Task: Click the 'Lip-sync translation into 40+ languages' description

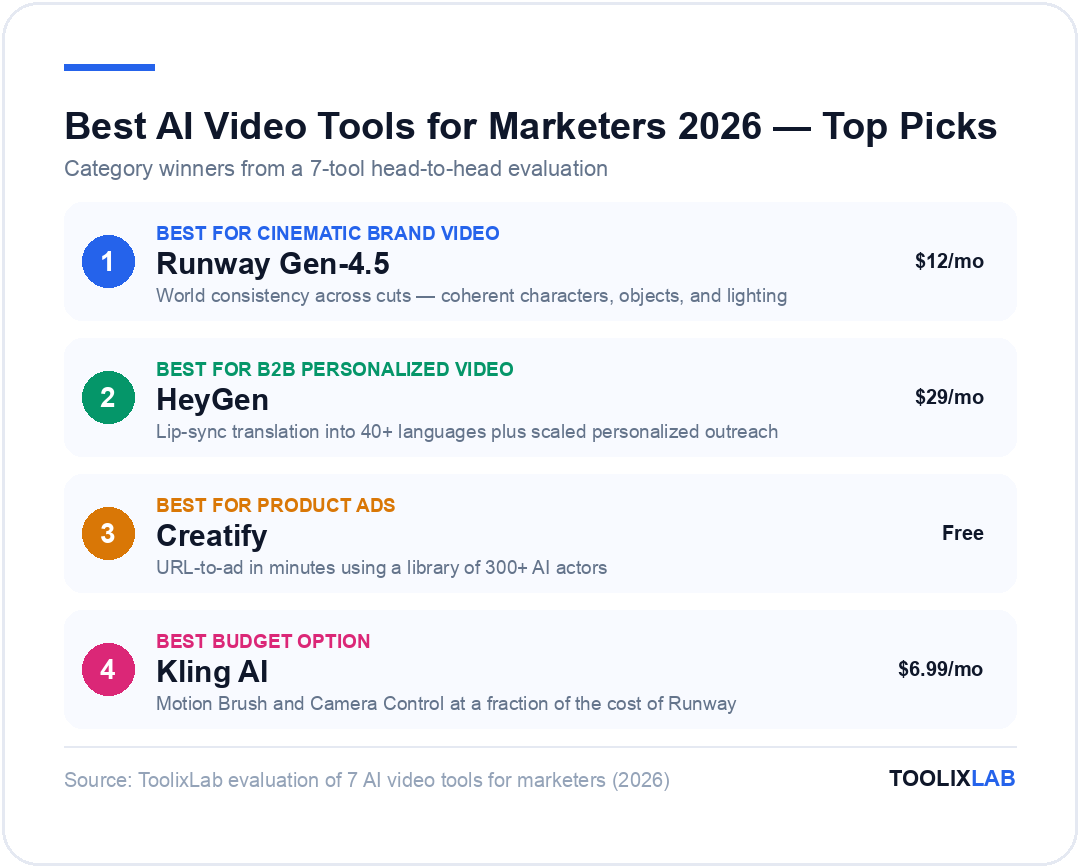Action: (x=467, y=432)
